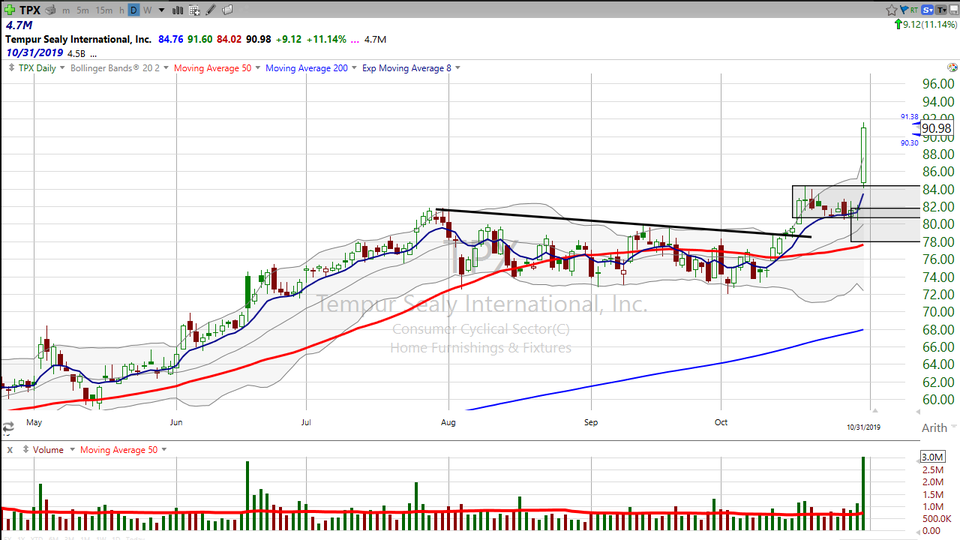Viewport: 960px width, 540px height.
Task: Click the green RT real-time indicator
Action: coord(914,10)
